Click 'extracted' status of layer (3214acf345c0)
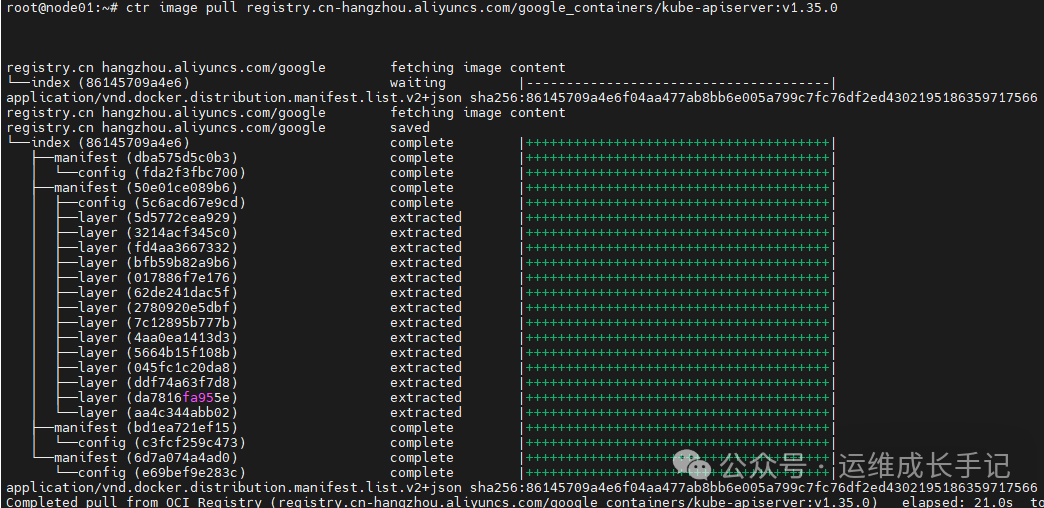Image resolution: width=1044 pixels, height=508 pixels. 425,232
